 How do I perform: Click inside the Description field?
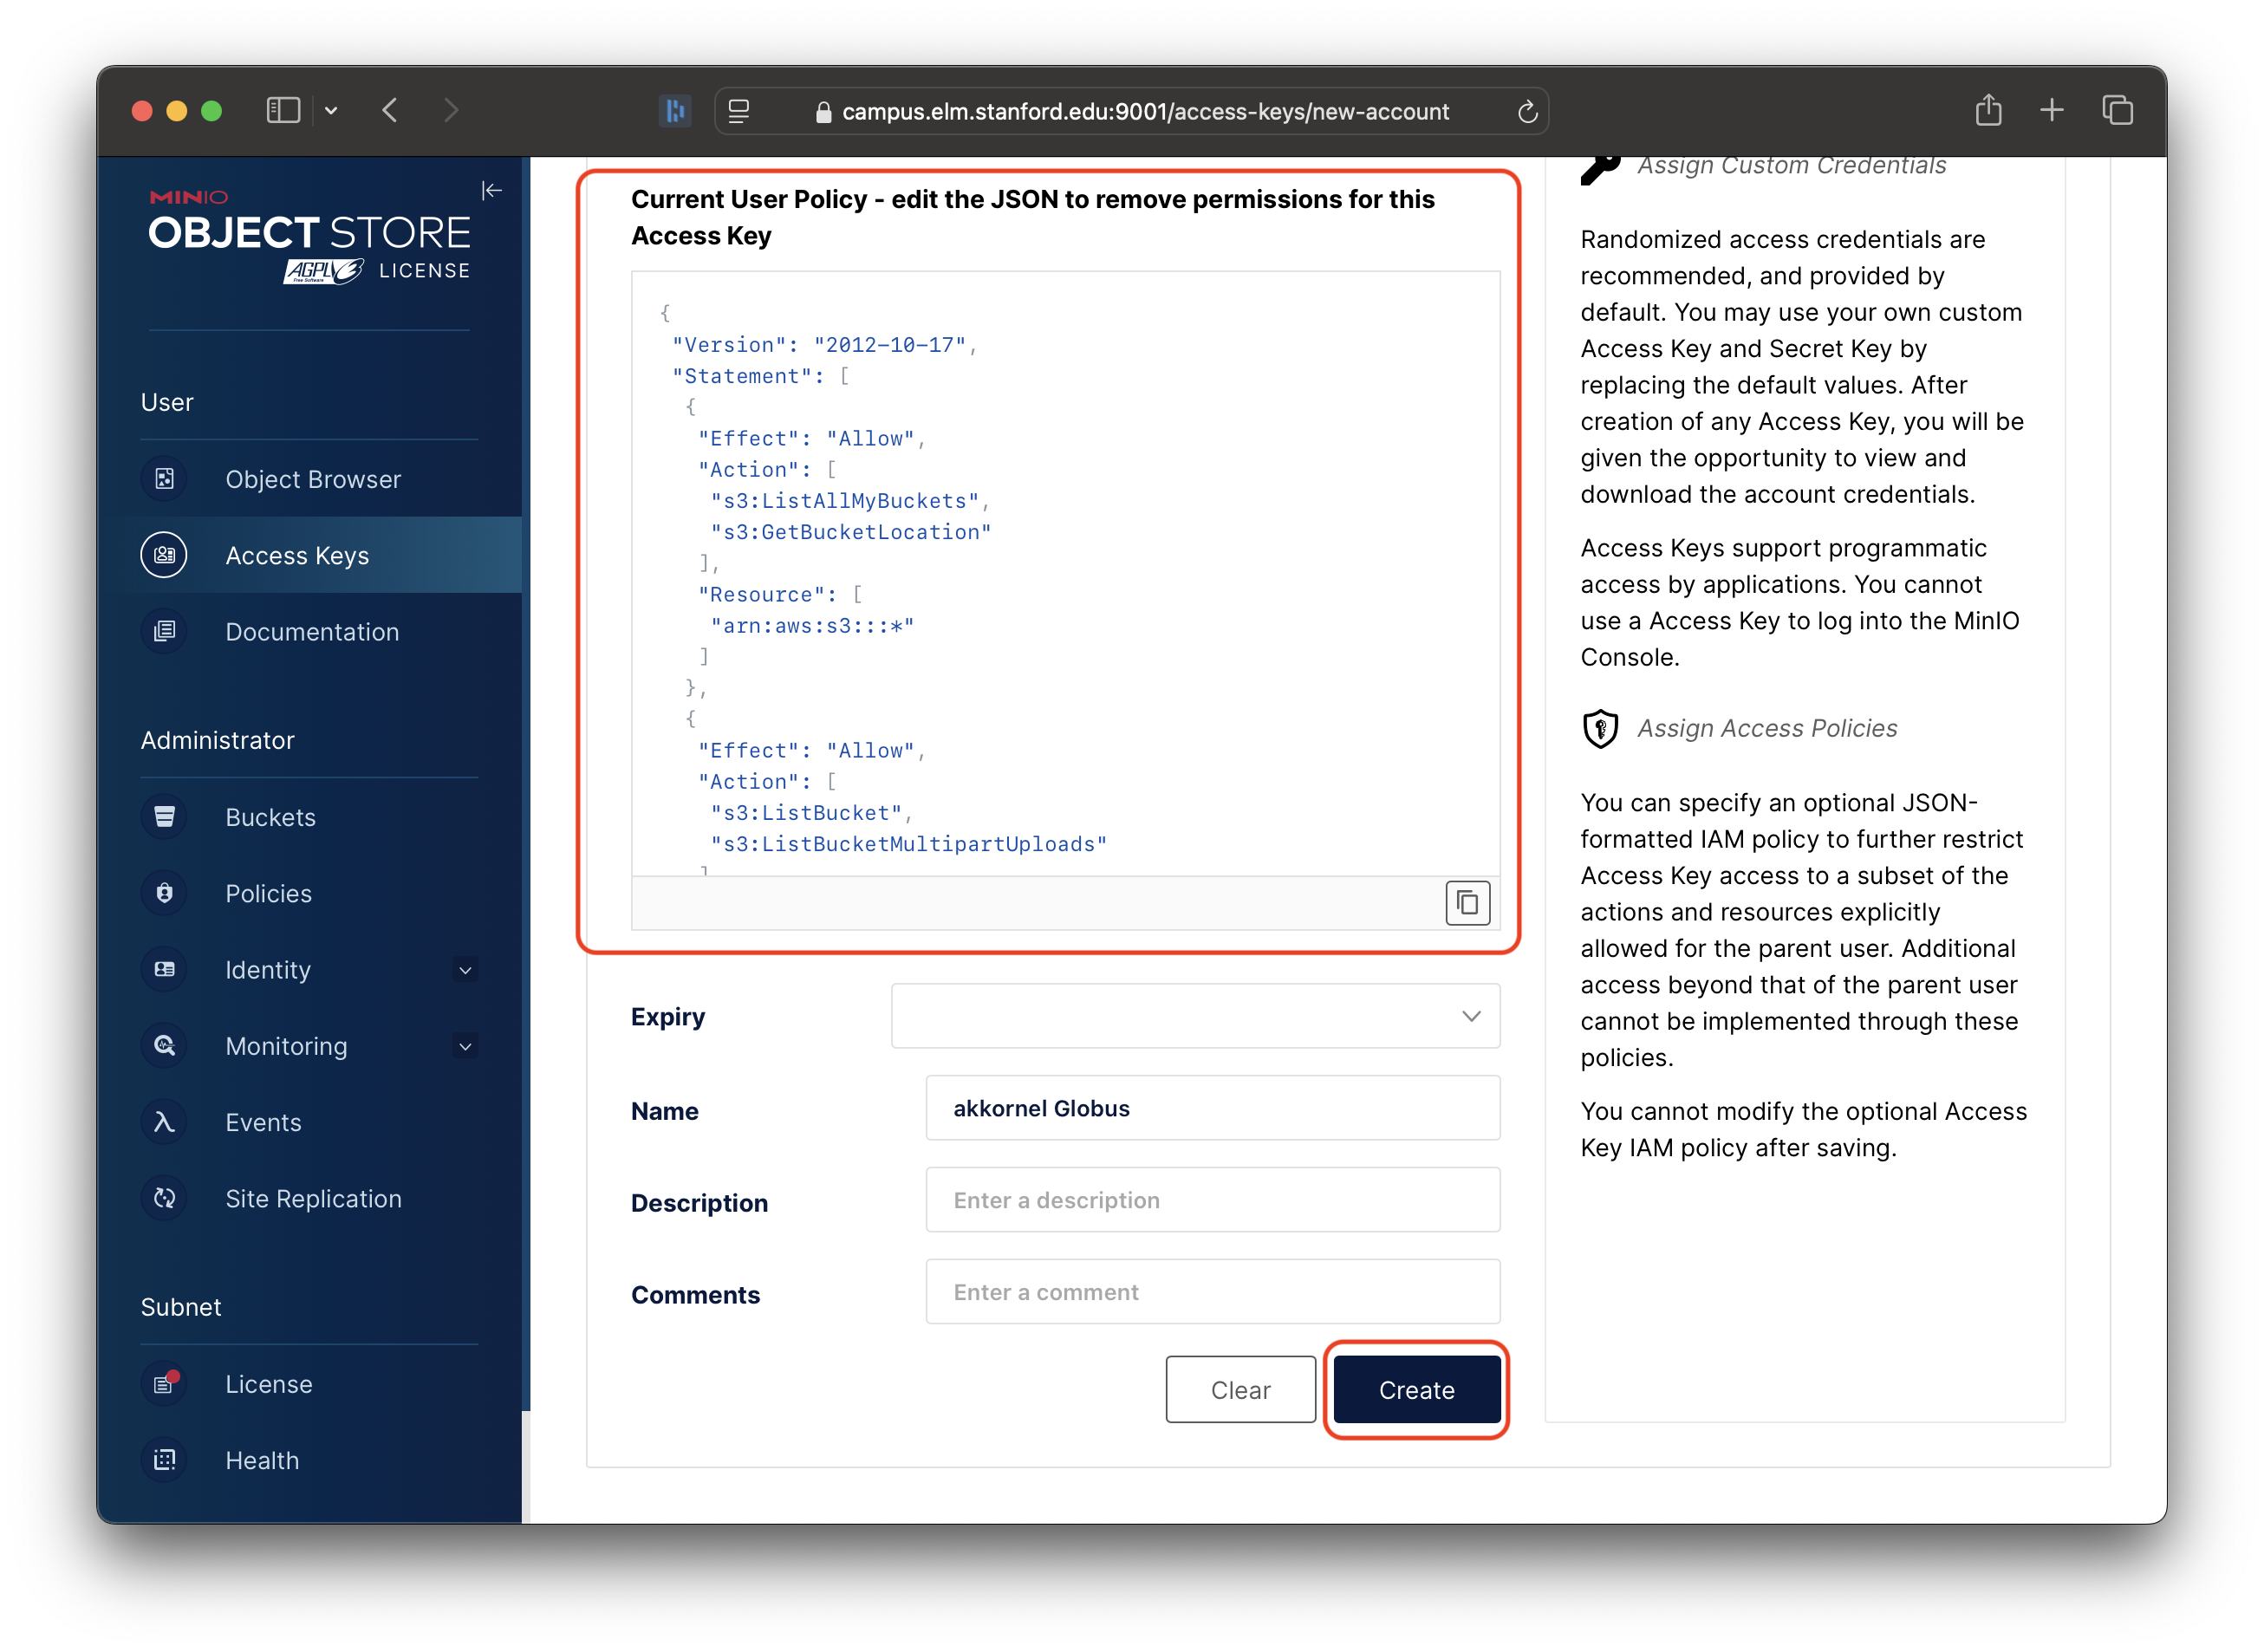pyautogui.click(x=1211, y=1199)
